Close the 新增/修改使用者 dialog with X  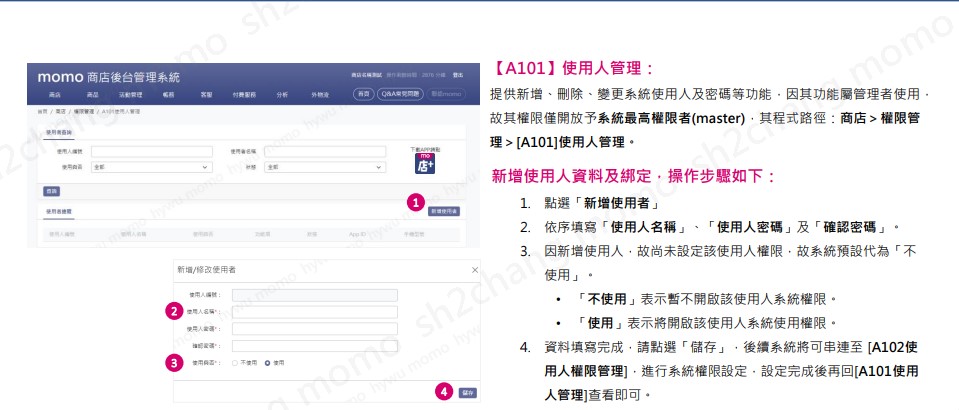click(475, 270)
